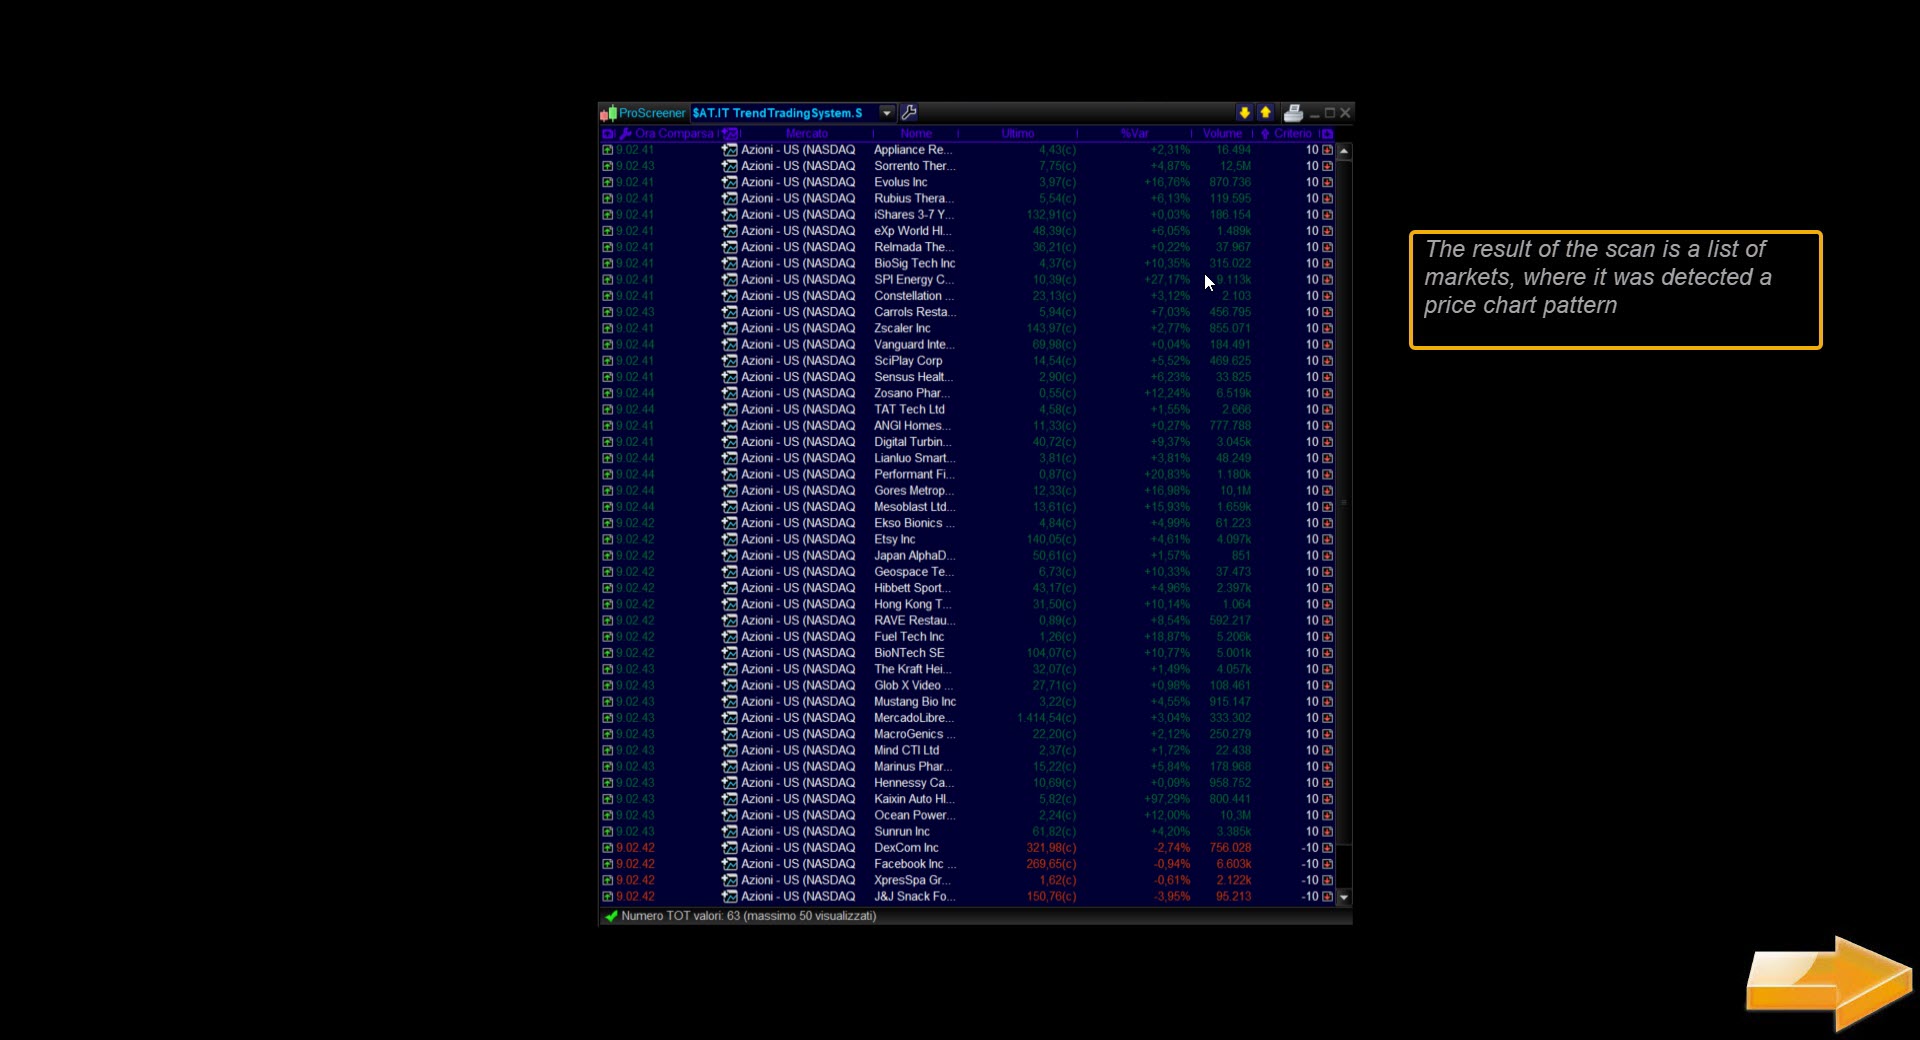Viewport: 1920px width, 1040px height.
Task: Click the chart icon in column header row
Action: coord(731,133)
